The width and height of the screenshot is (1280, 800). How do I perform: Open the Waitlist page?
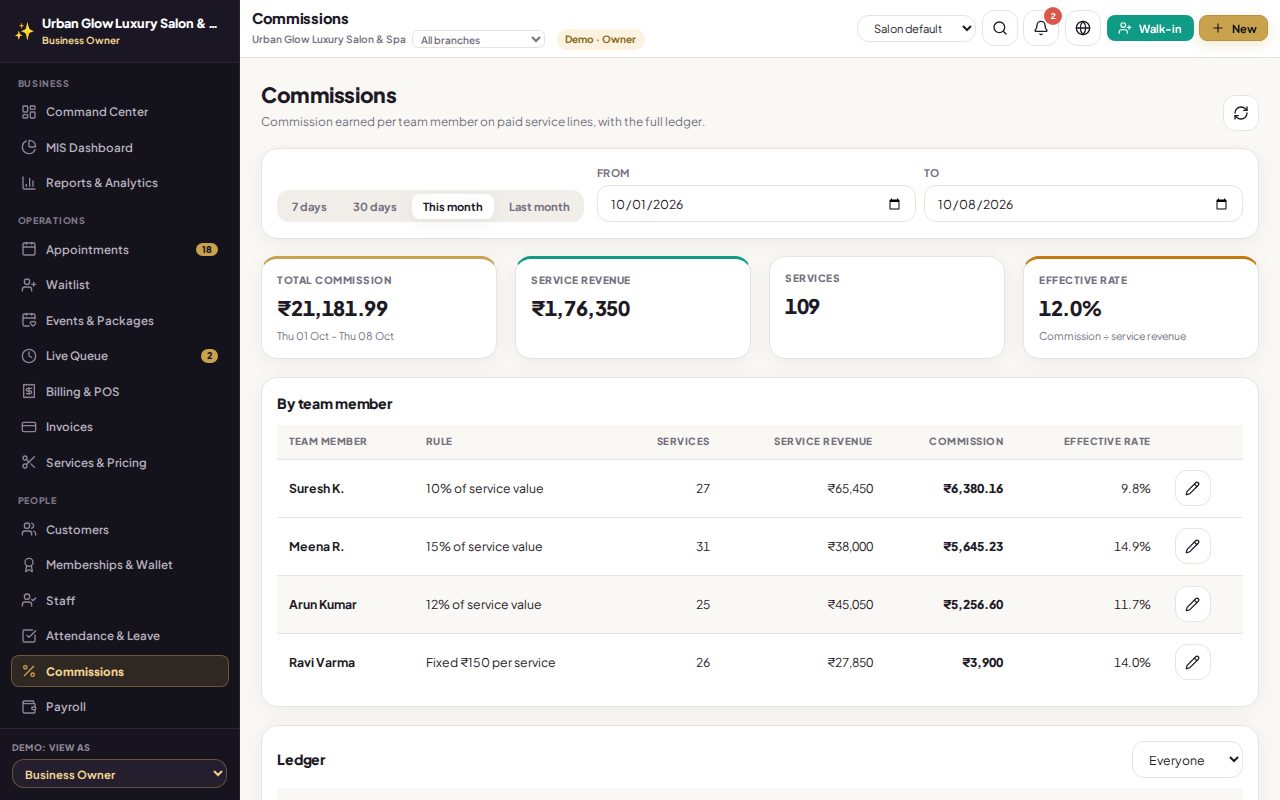[x=120, y=285]
